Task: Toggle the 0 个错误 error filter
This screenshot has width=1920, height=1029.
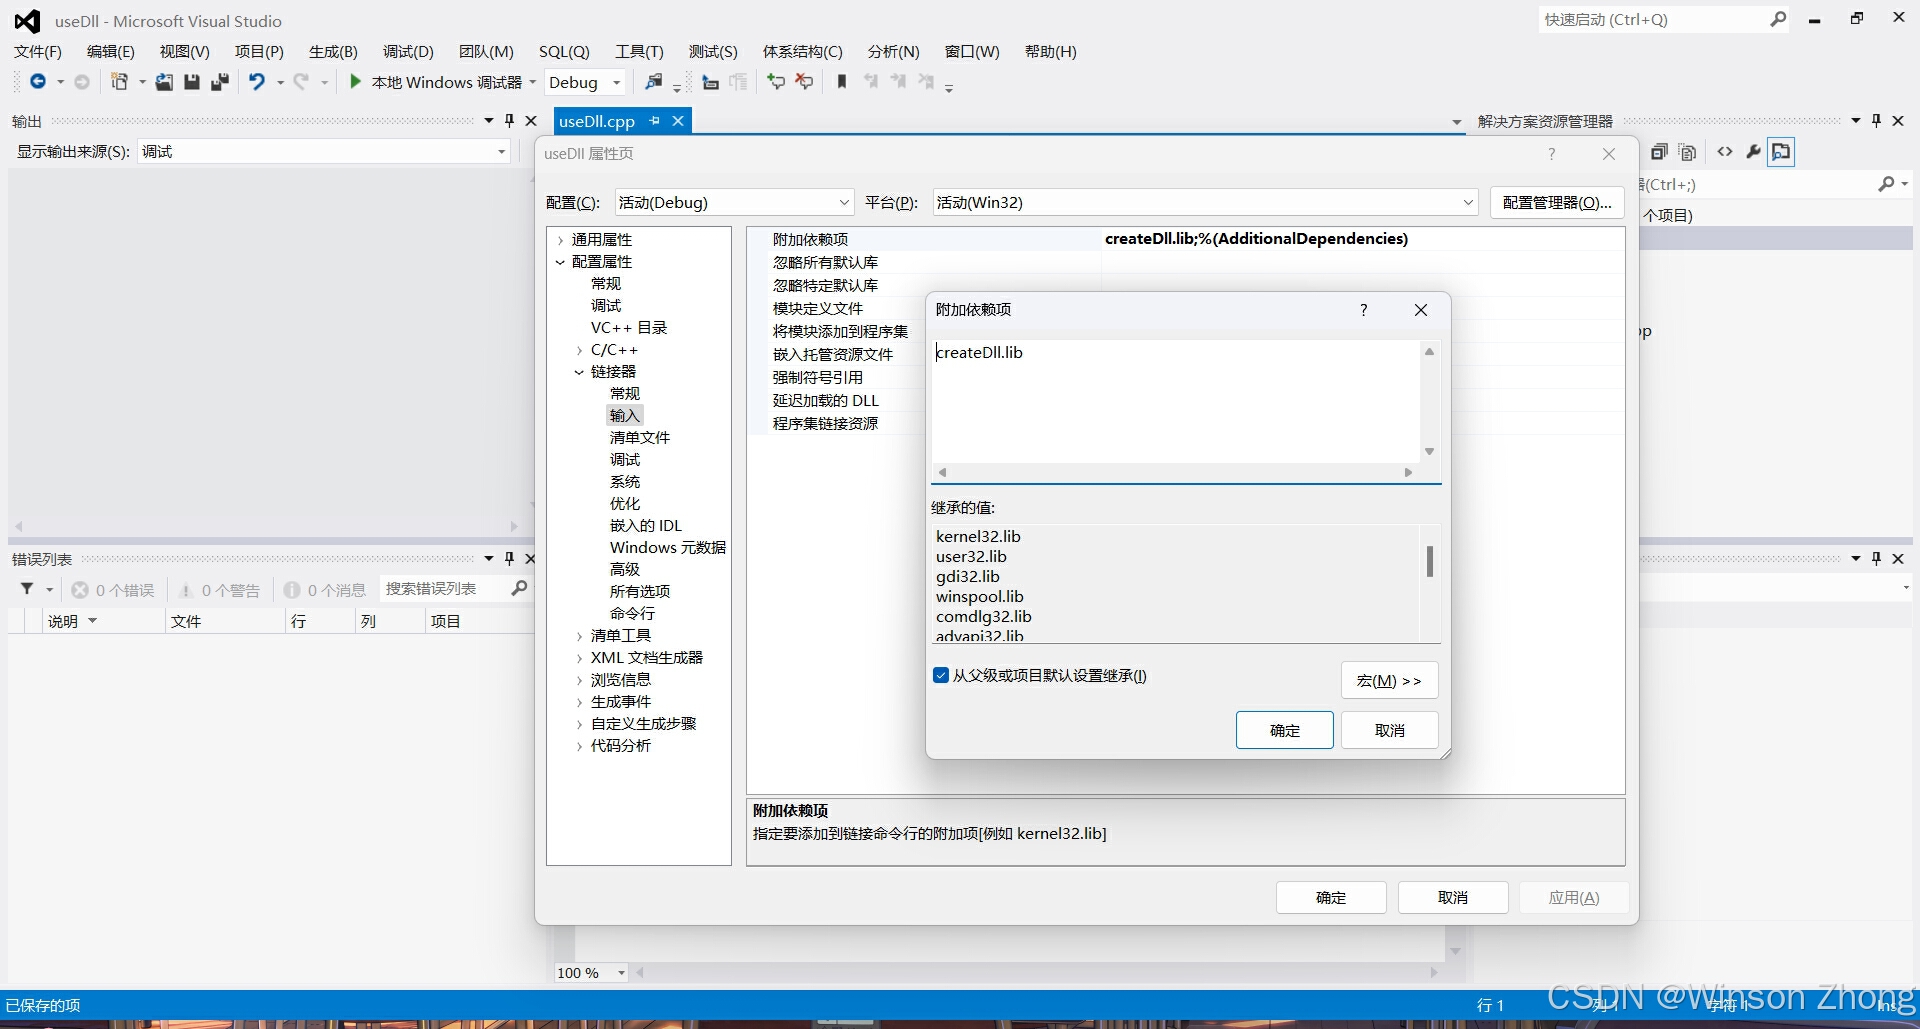Action: (x=113, y=590)
